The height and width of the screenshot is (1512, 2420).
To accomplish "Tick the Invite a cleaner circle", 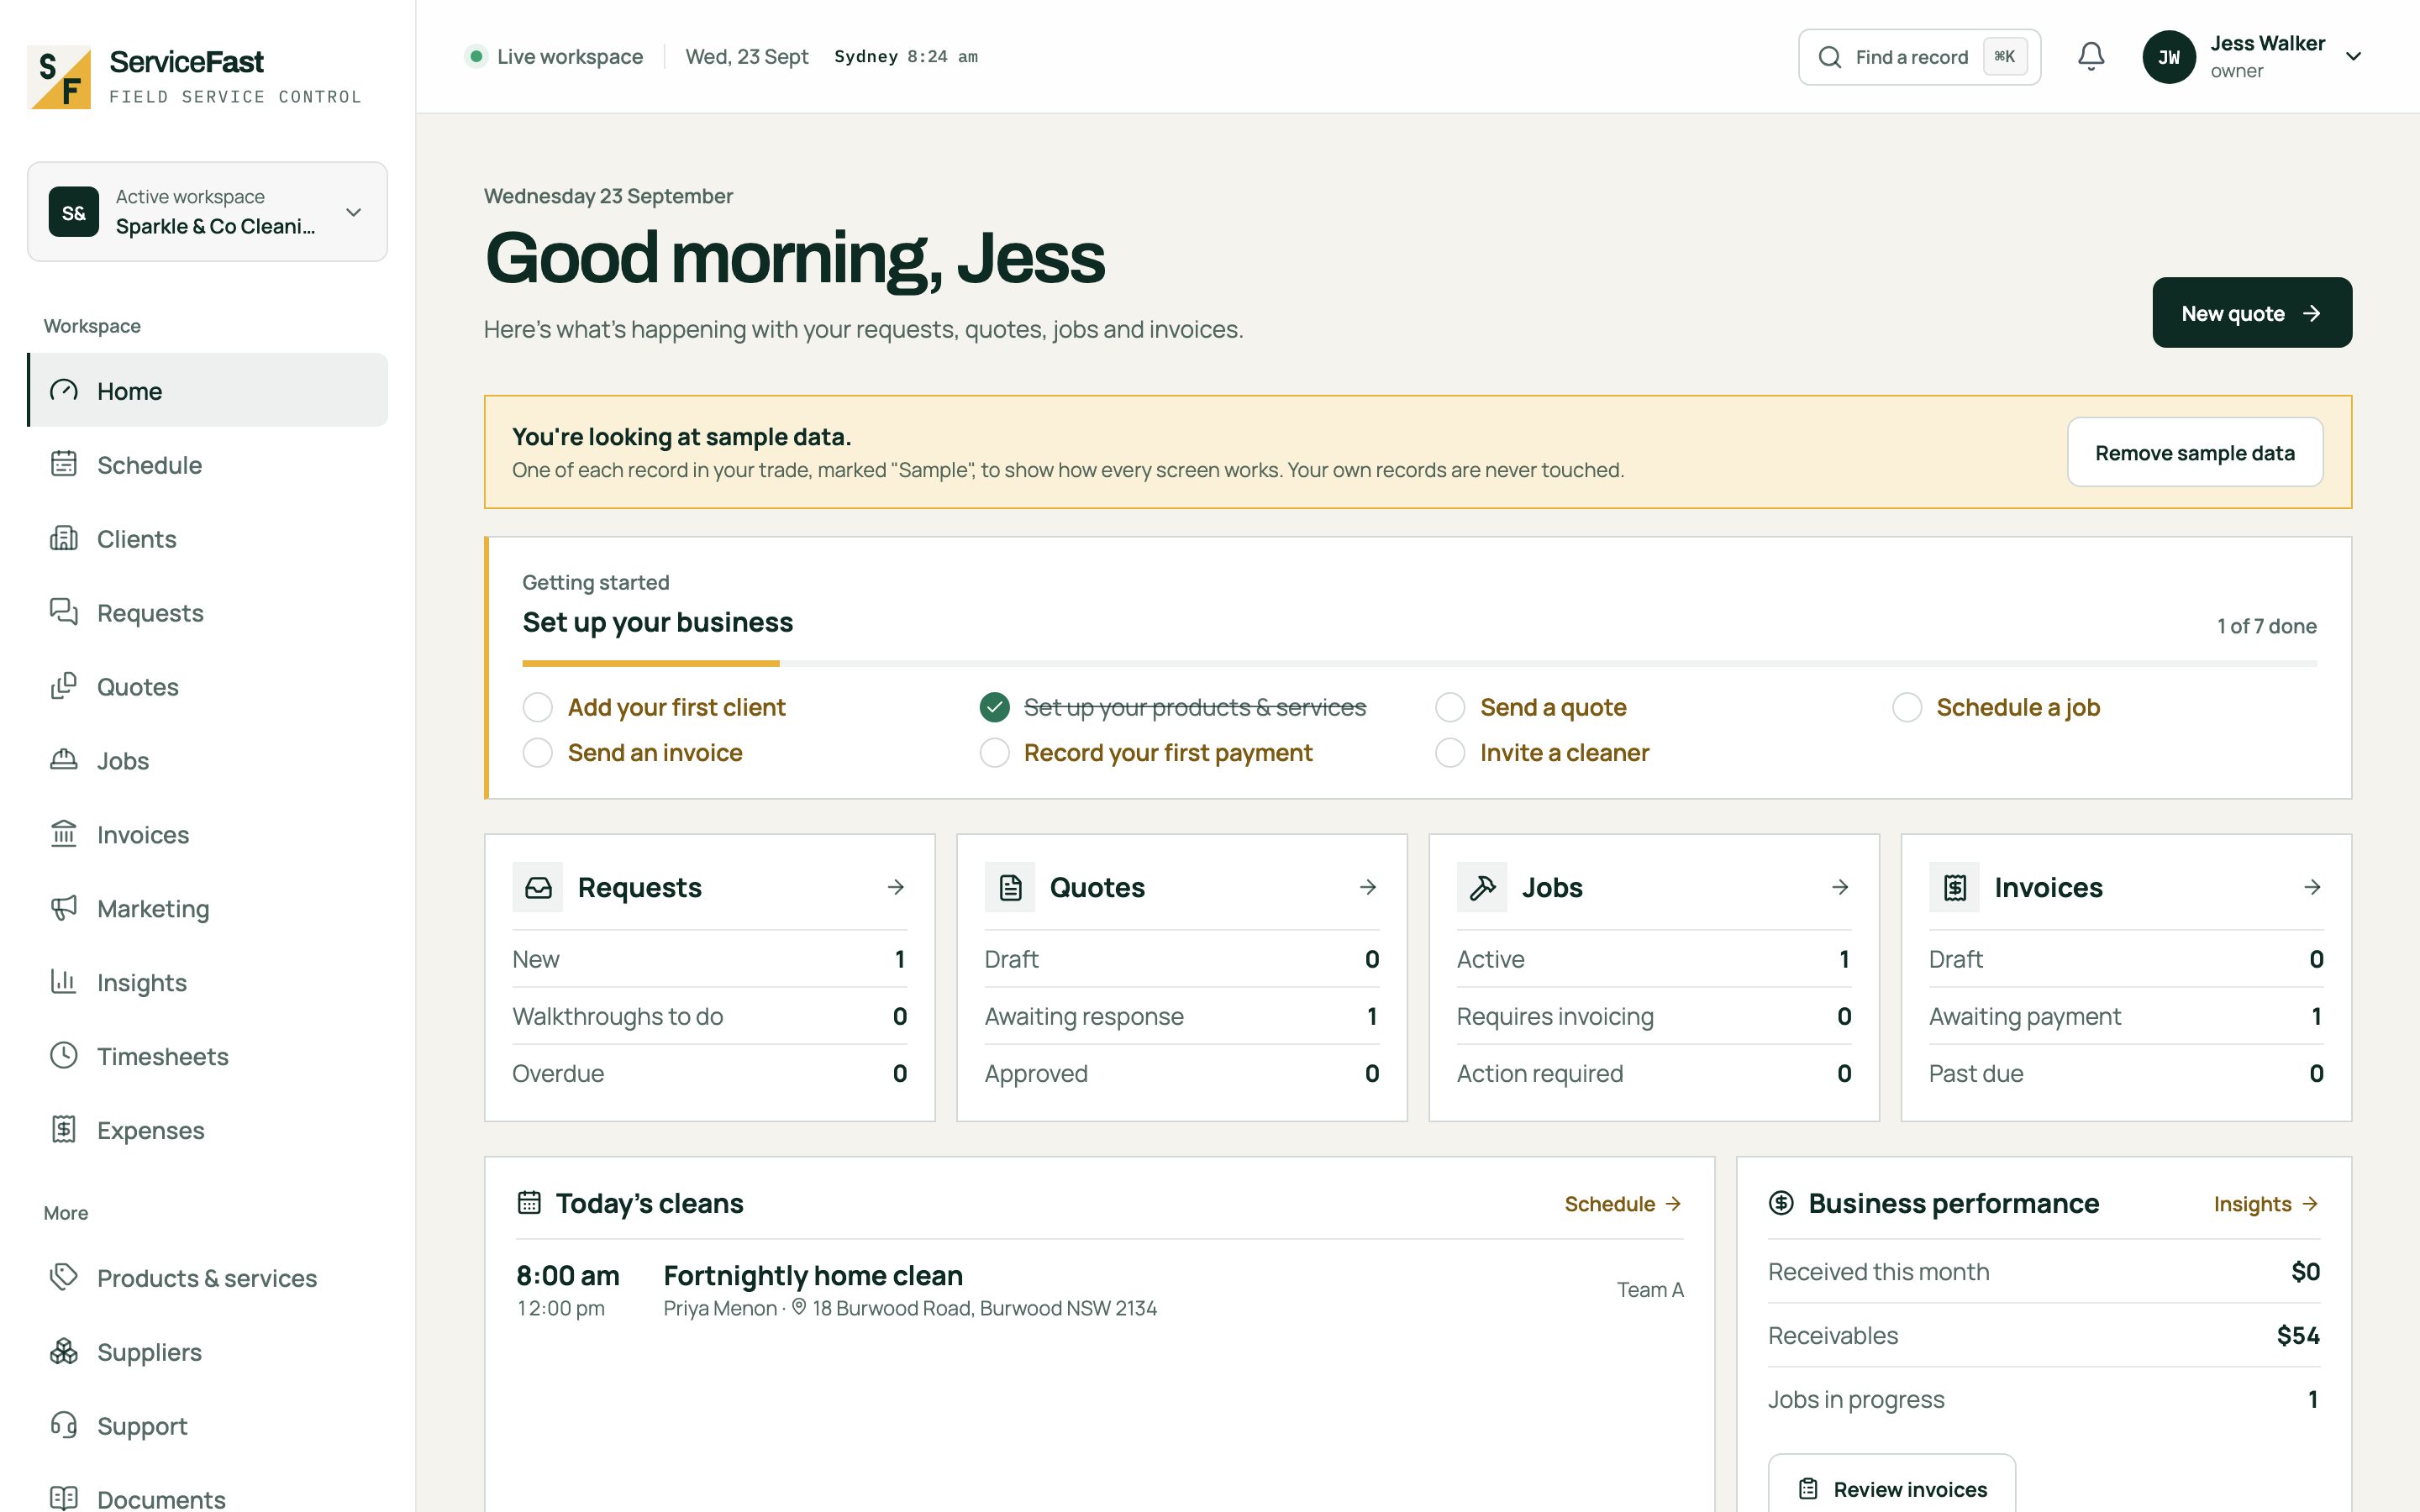I will [x=1450, y=753].
